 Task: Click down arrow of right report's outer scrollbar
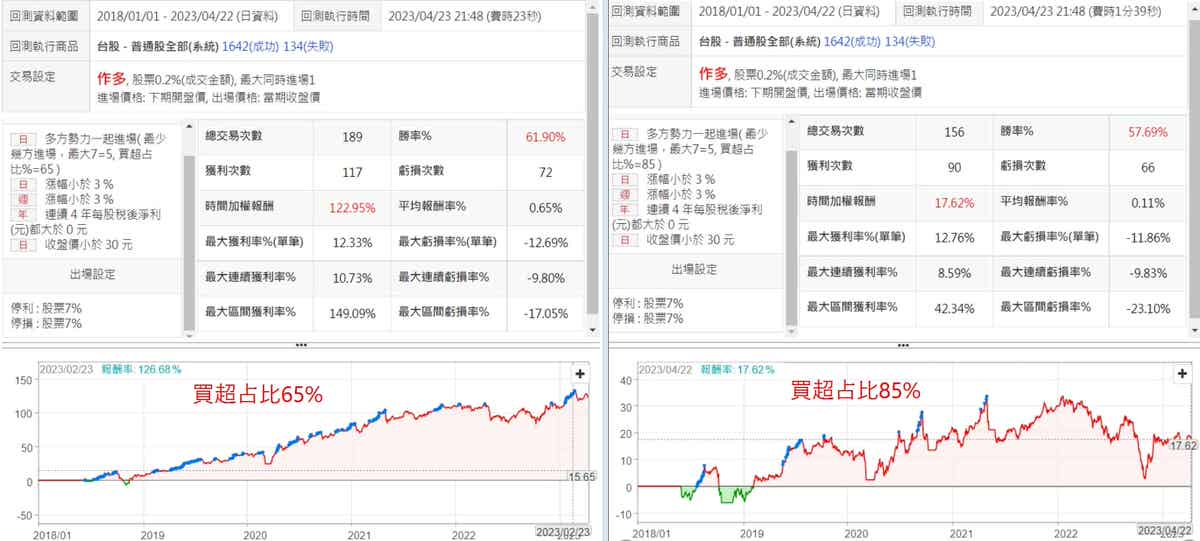coord(1194,331)
